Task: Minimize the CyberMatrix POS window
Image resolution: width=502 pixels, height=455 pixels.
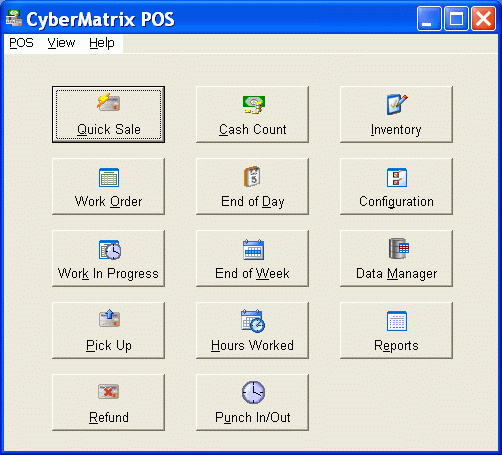Action: [x=429, y=19]
